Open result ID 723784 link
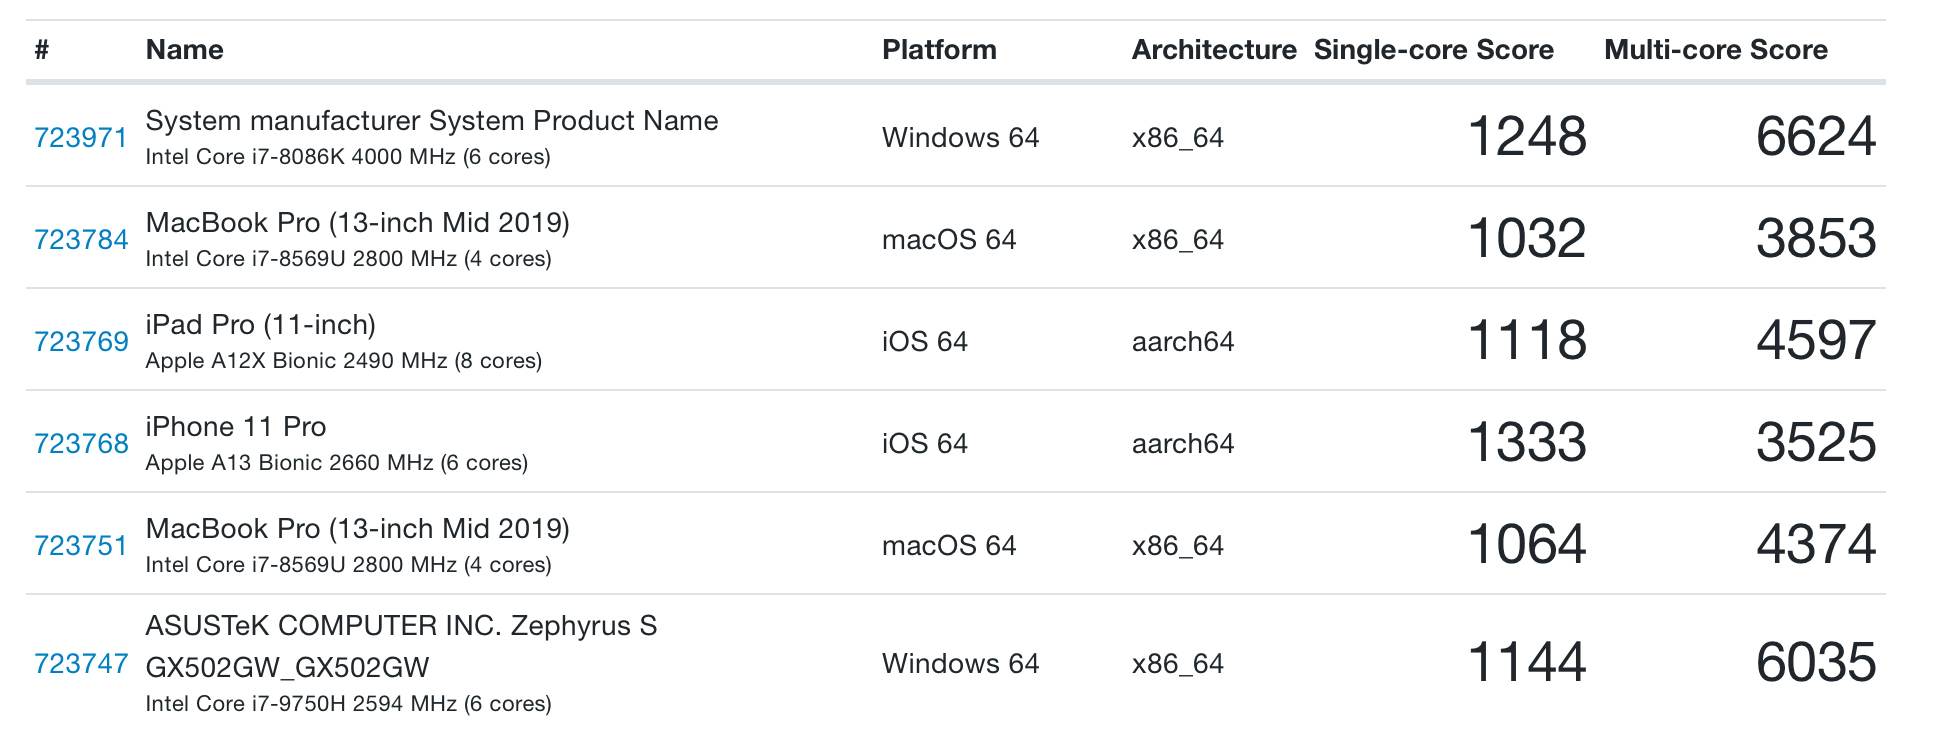The image size is (1937, 733). [x=81, y=240]
